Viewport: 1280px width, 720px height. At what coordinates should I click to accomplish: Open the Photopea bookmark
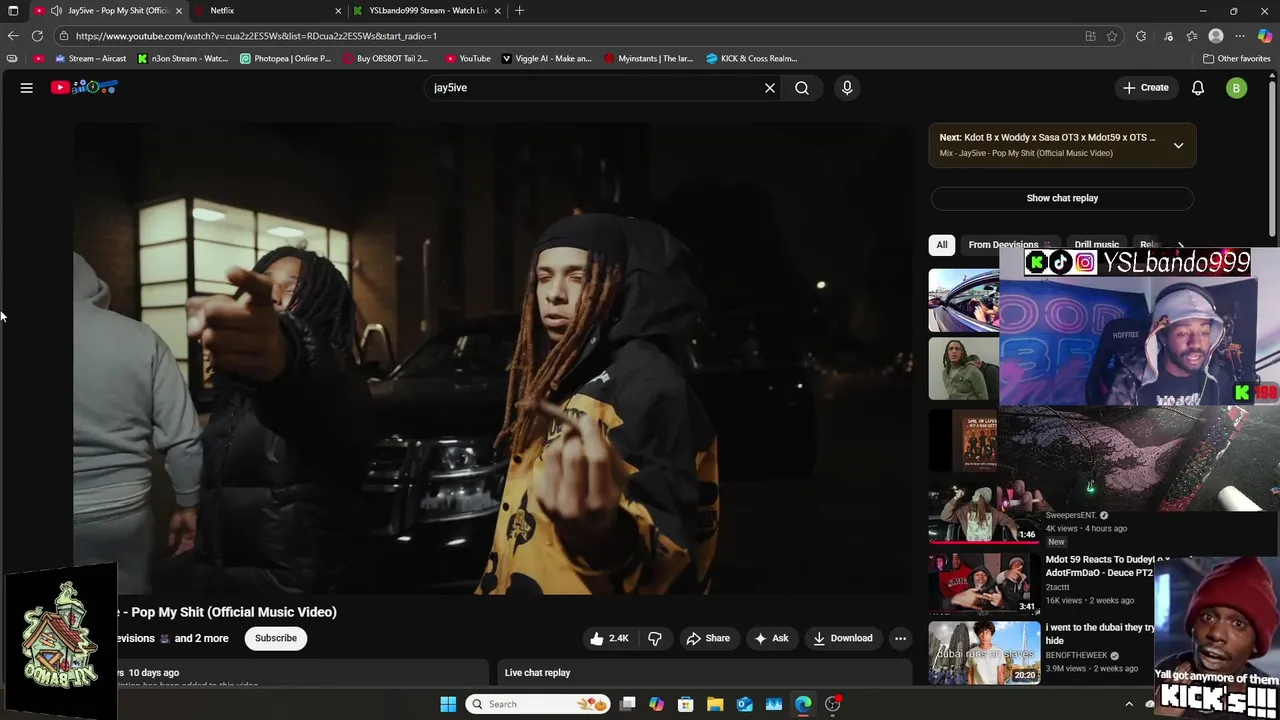click(286, 58)
